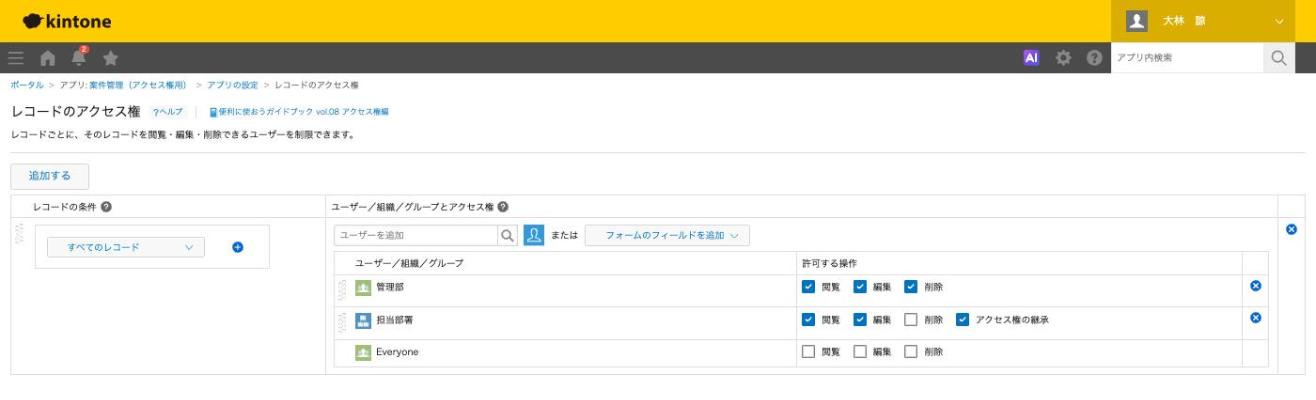
Task: Check 編集 for Everyone
Action: click(860, 352)
